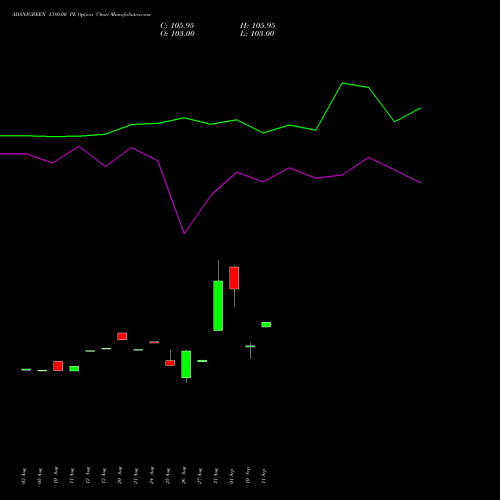This screenshot has width=500, height=500.
Task: Click the 02 Aug date label
Action: point(24,476)
